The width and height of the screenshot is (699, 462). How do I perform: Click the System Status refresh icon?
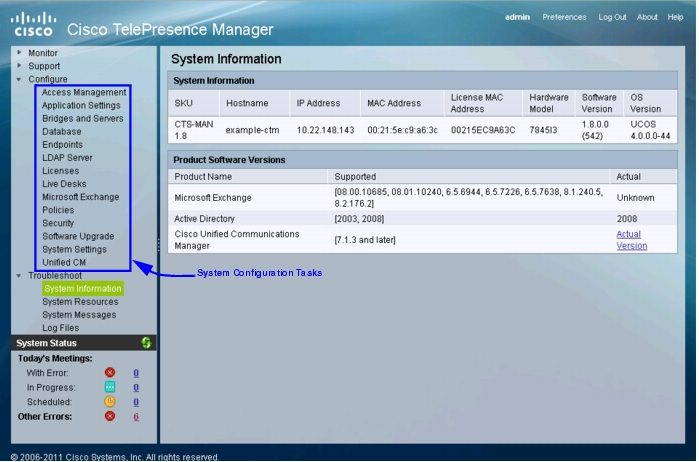pyautogui.click(x=146, y=343)
